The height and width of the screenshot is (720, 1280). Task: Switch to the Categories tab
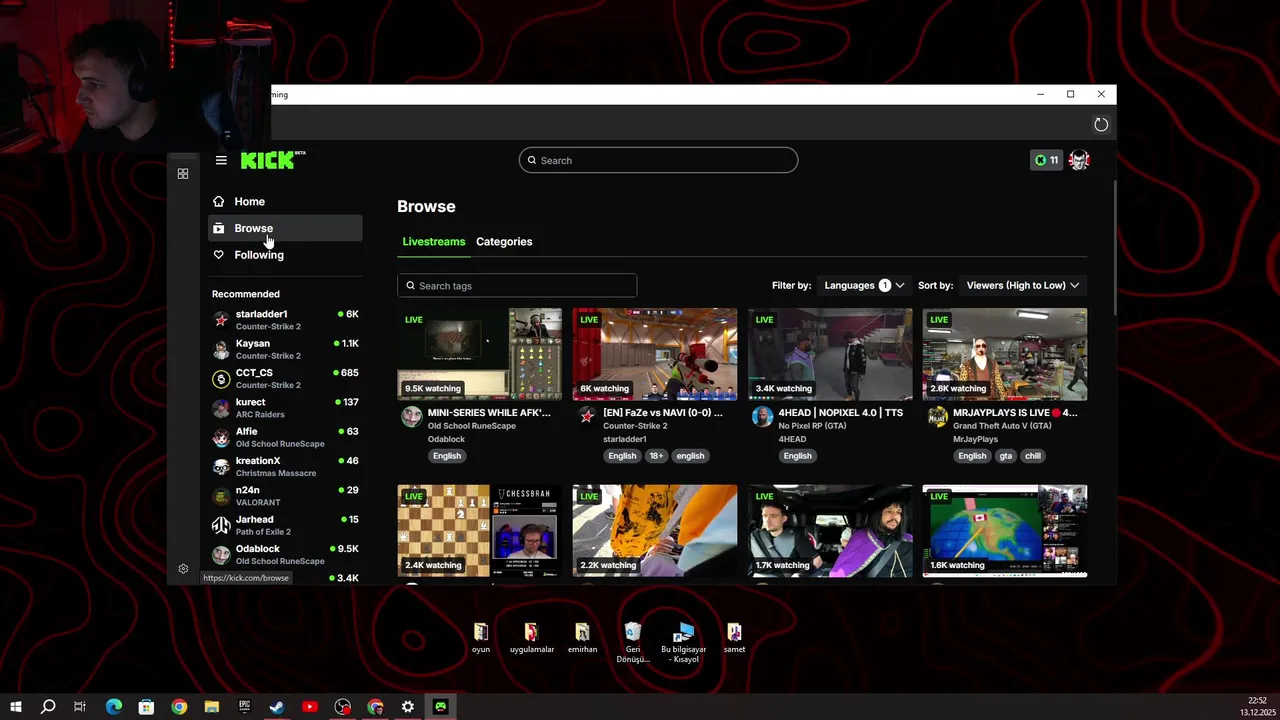pyautogui.click(x=504, y=241)
